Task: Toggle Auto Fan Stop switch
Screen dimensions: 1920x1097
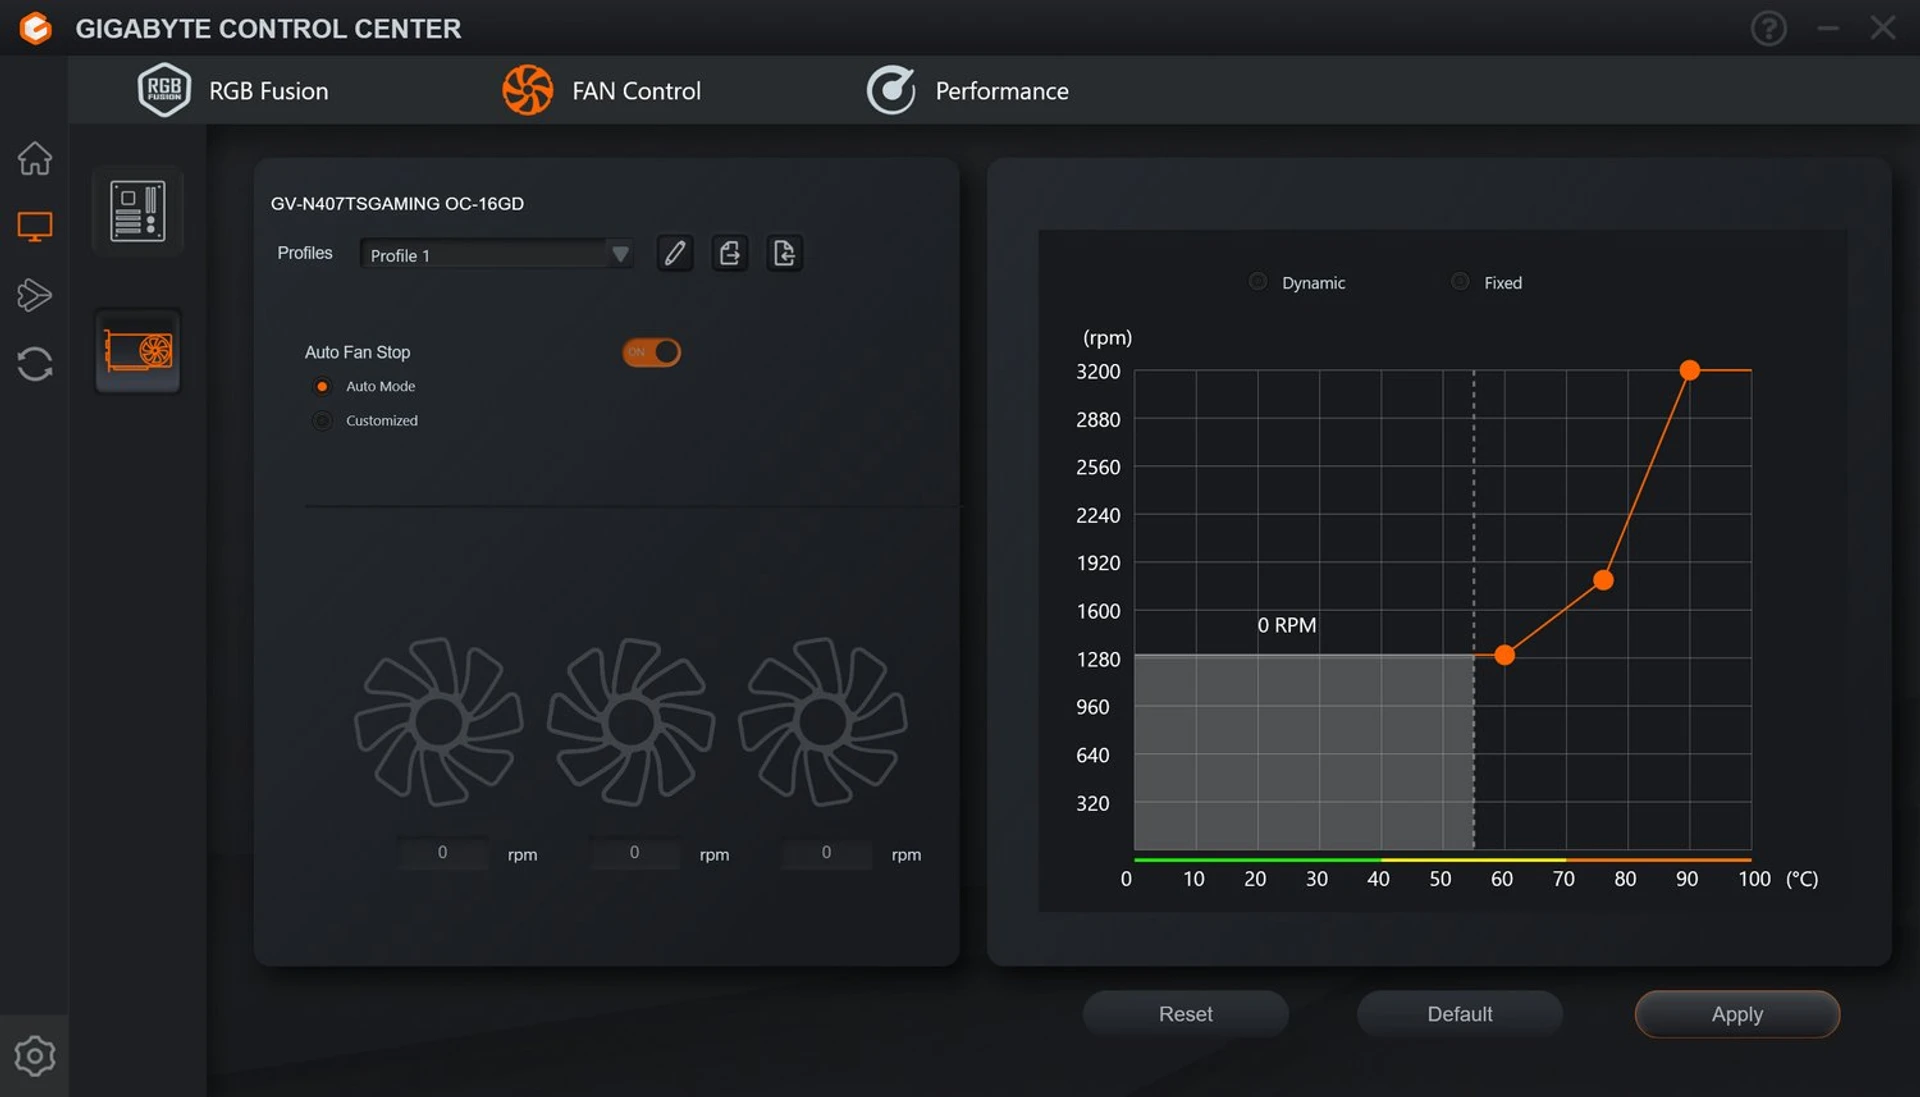Action: [x=652, y=352]
